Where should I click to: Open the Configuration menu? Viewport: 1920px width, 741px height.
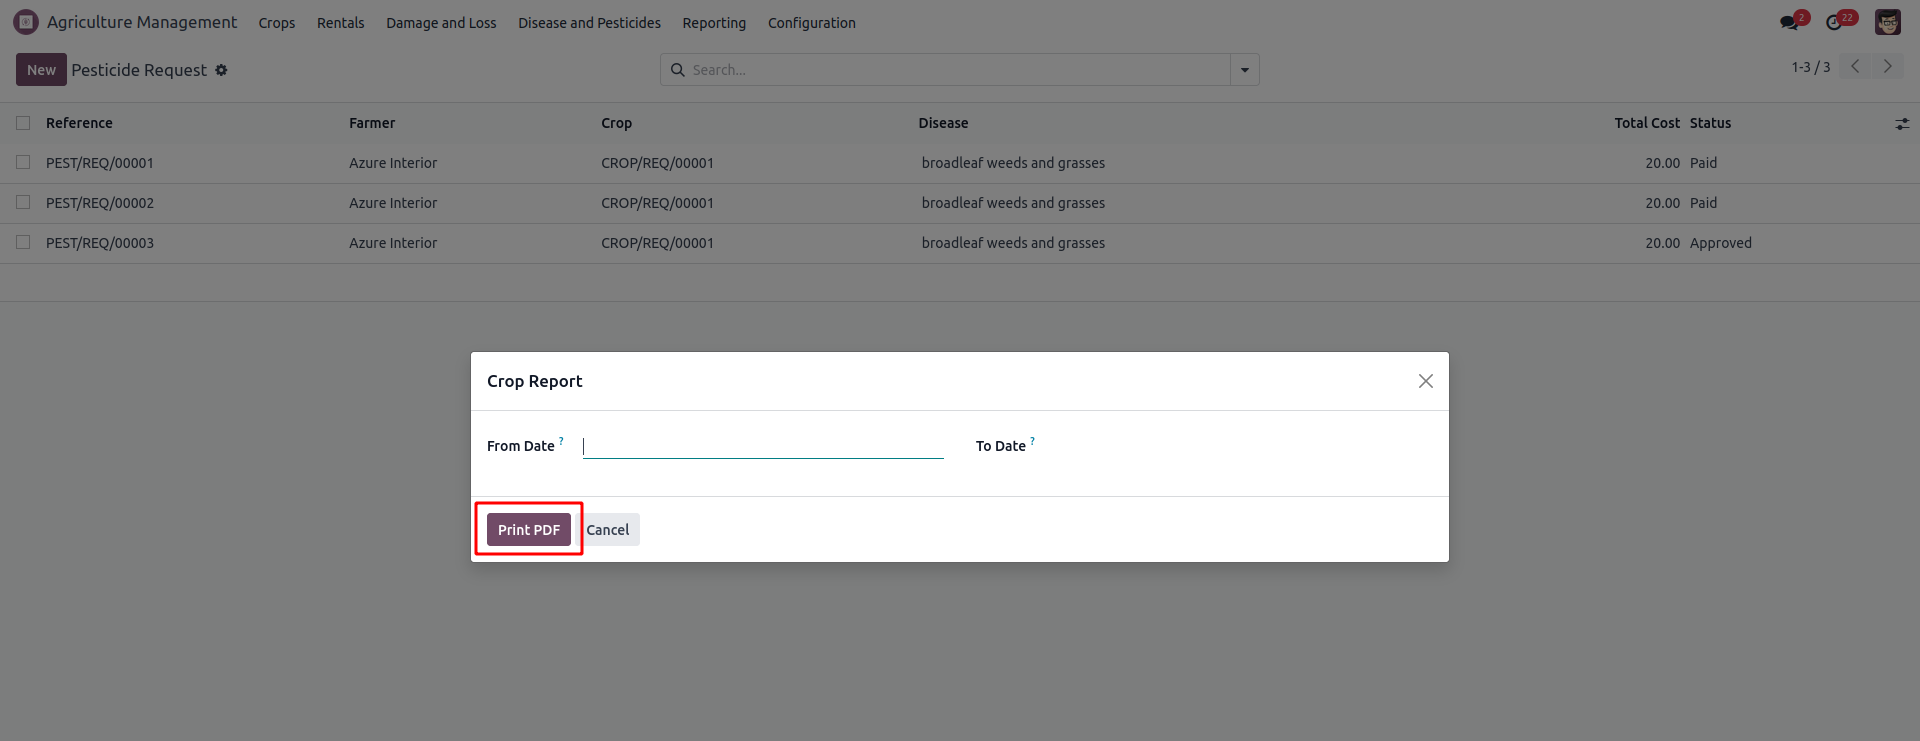click(x=811, y=23)
